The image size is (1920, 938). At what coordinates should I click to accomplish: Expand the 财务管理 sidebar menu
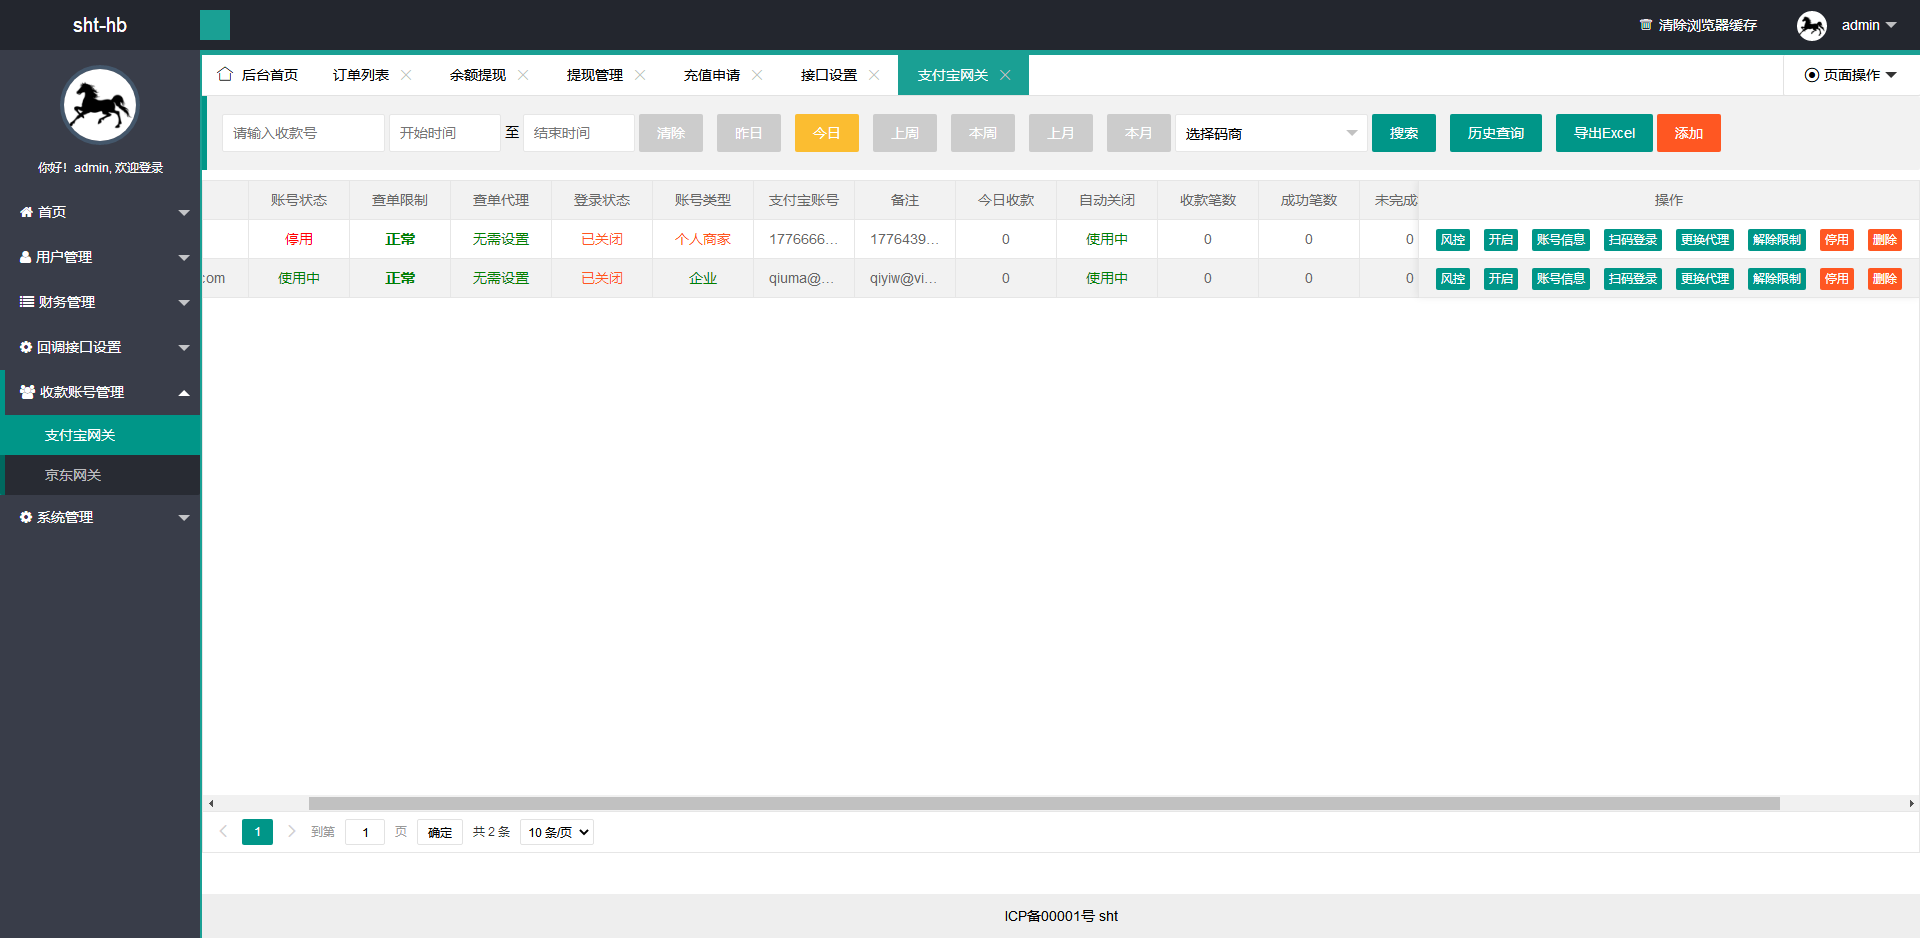point(100,302)
